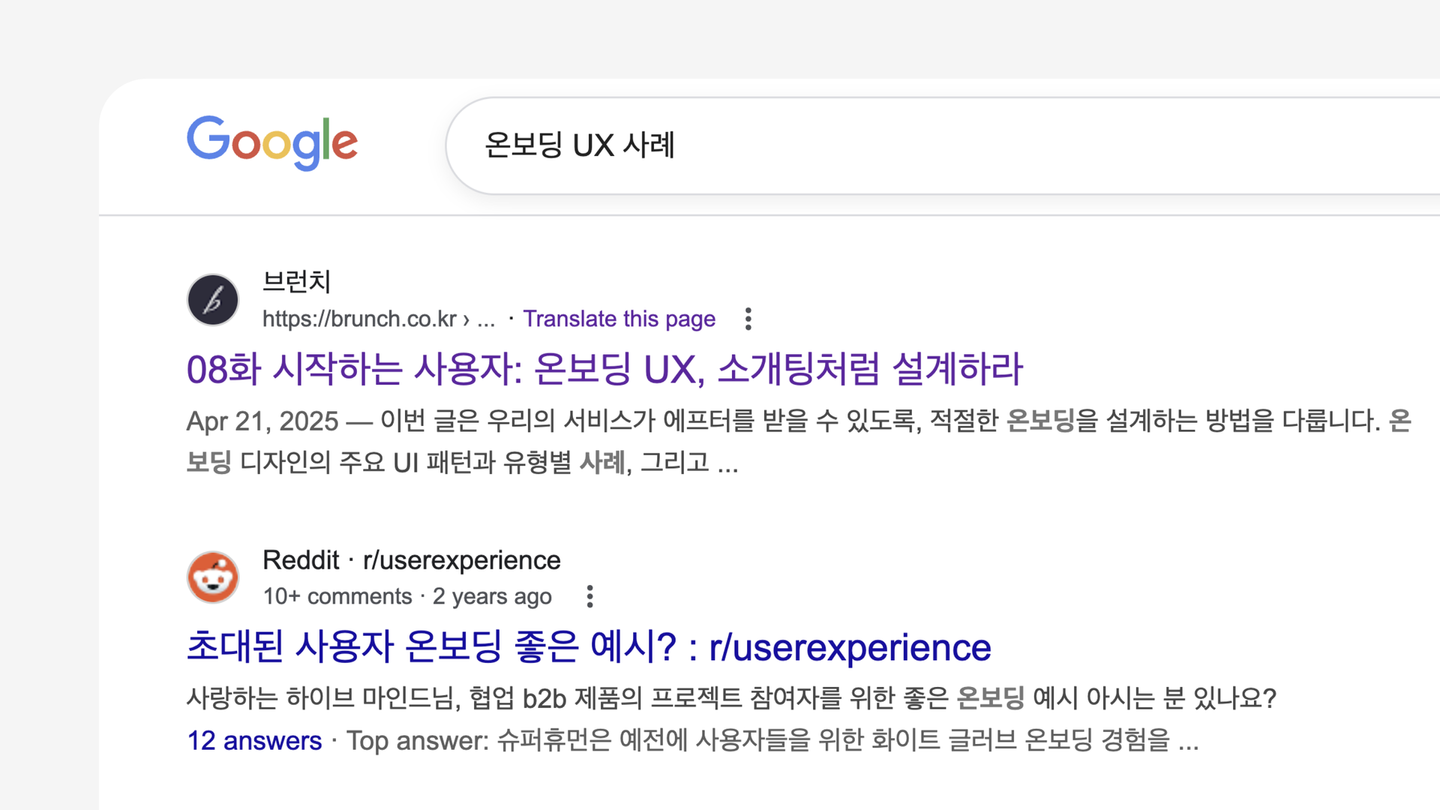The height and width of the screenshot is (810, 1440).
Task: Click Translate this page link
Action: coord(619,319)
